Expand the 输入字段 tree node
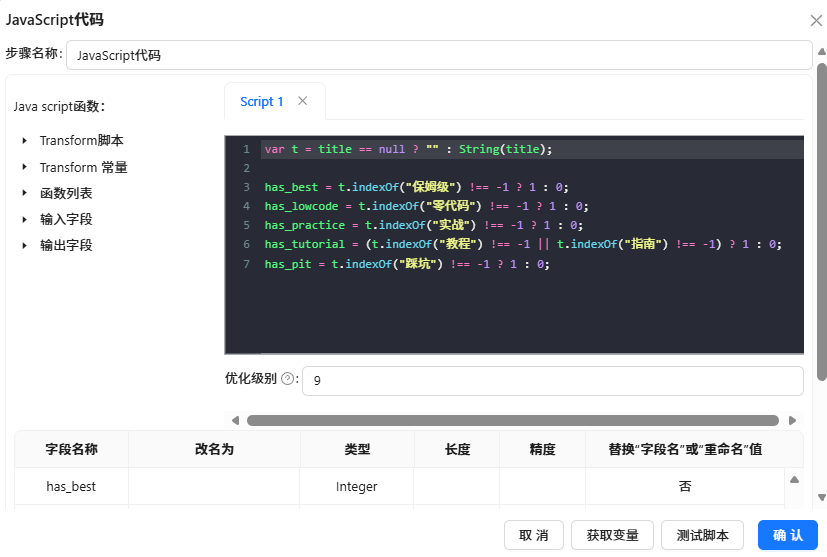This screenshot has height=557, width=827. (24, 219)
